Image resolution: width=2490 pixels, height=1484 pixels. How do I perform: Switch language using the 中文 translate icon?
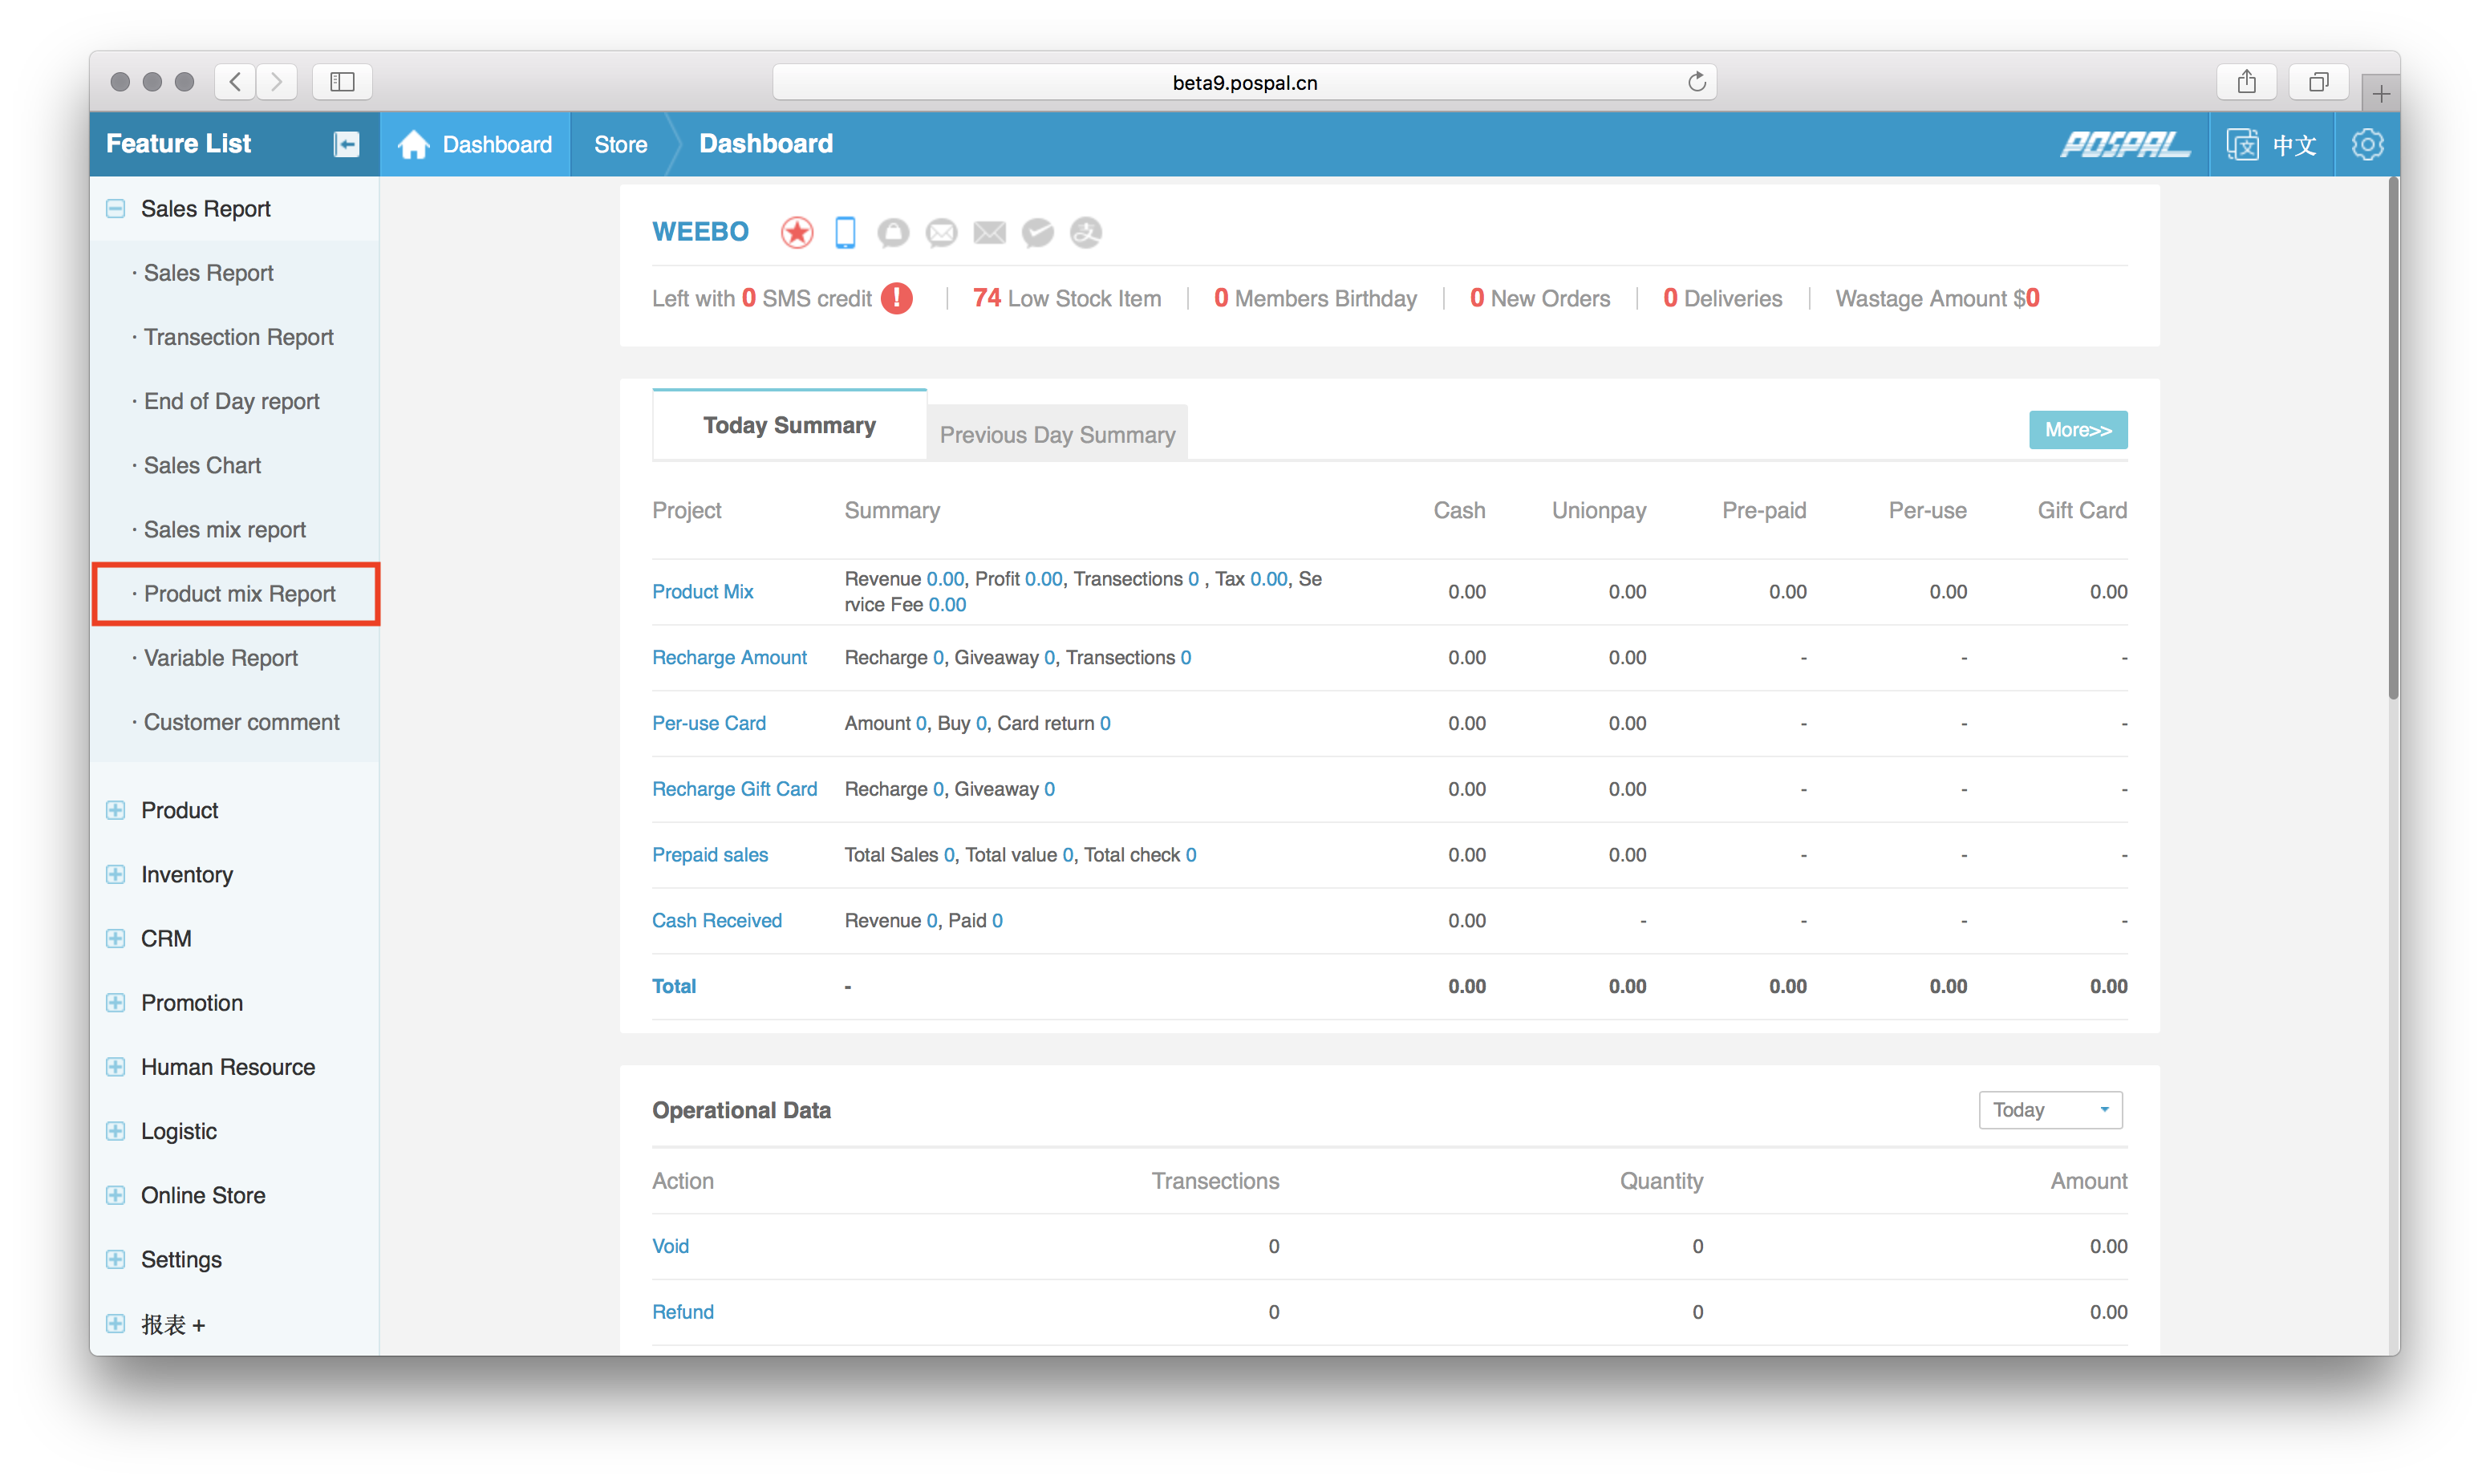(2243, 144)
